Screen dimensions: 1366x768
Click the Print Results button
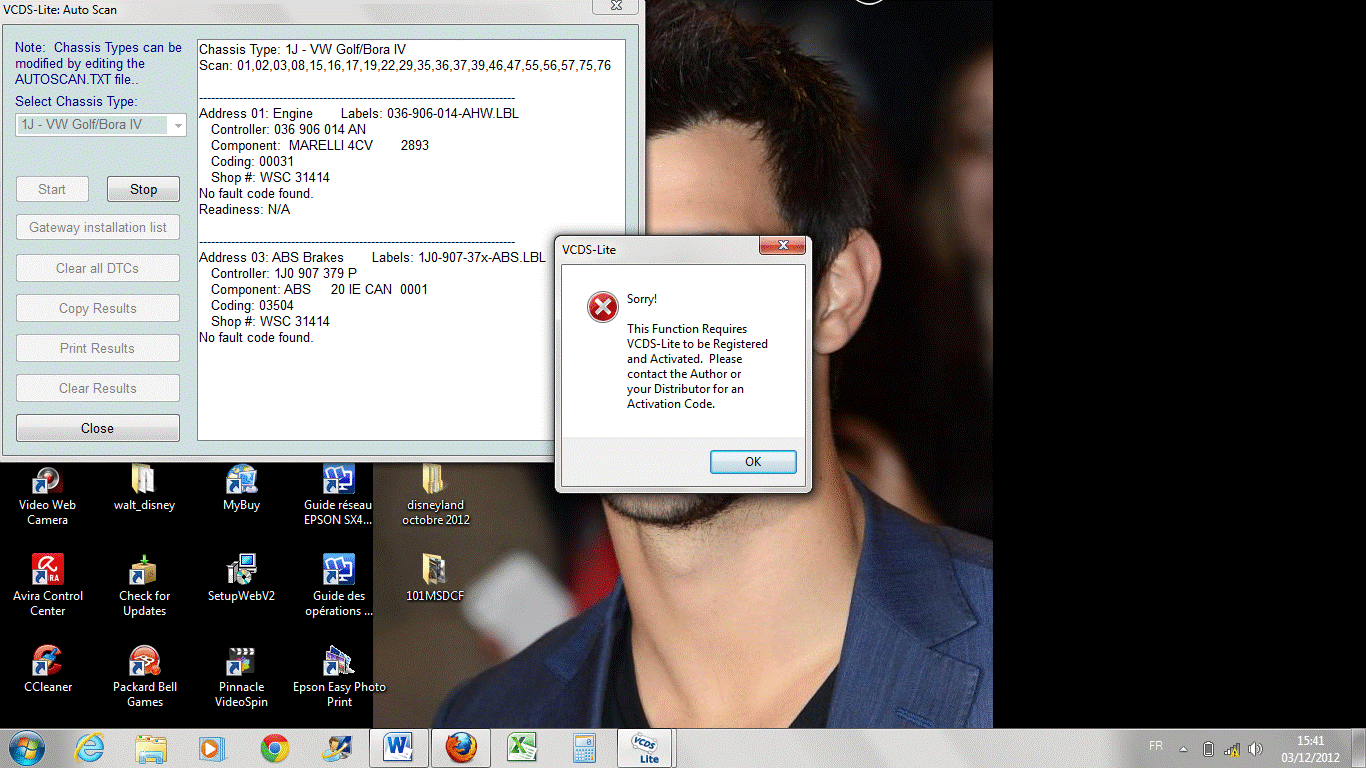tap(97, 348)
